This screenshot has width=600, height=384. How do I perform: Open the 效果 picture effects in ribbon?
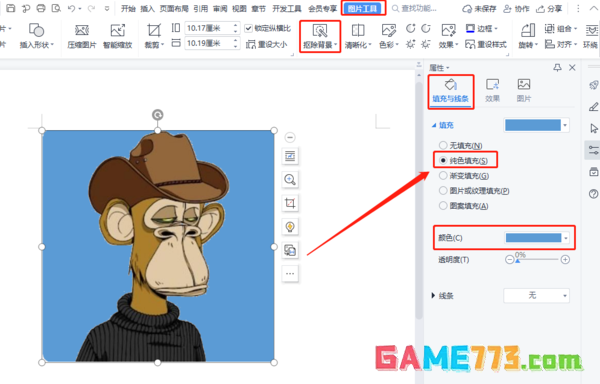[x=448, y=36]
